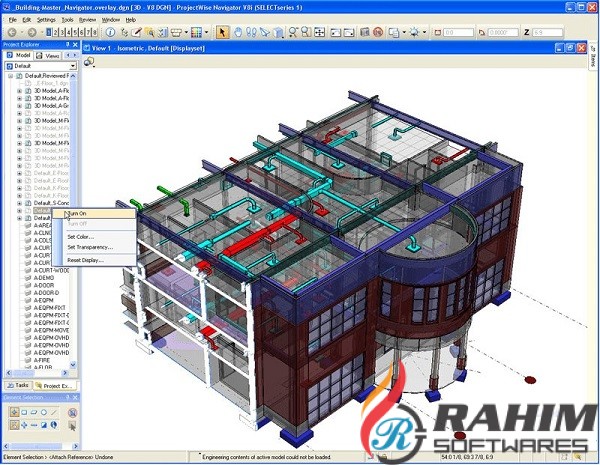Screen dimensions: 600x465
Task: Select Circle selection method icon
Action: pyautogui.click(x=44, y=413)
